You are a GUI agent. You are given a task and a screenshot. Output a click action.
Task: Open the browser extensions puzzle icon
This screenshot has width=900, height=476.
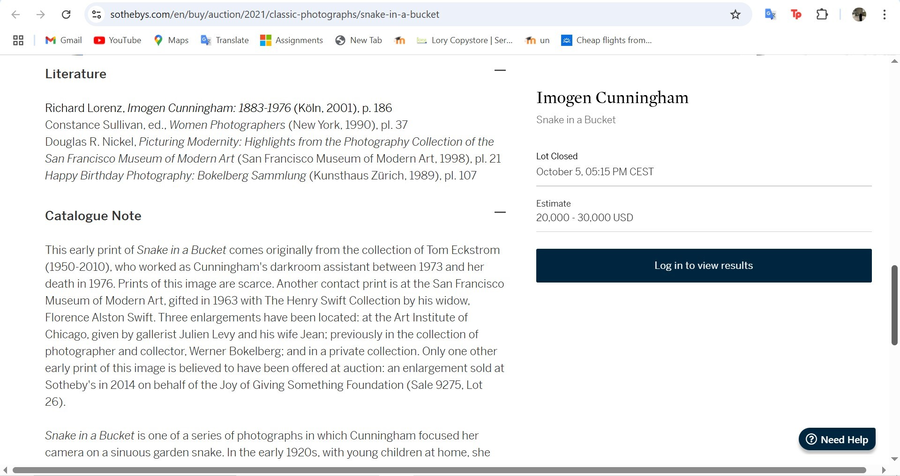pos(822,15)
